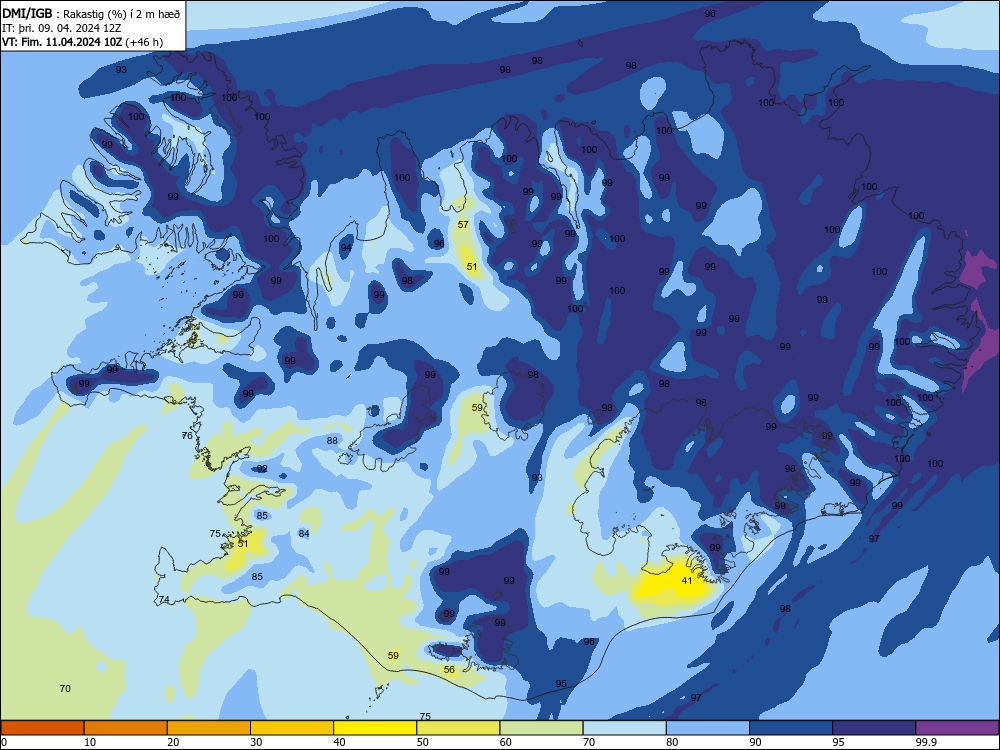This screenshot has height=750, width=1000.
Task: Select the 20–30 amber legend swatch
Action: 209,728
